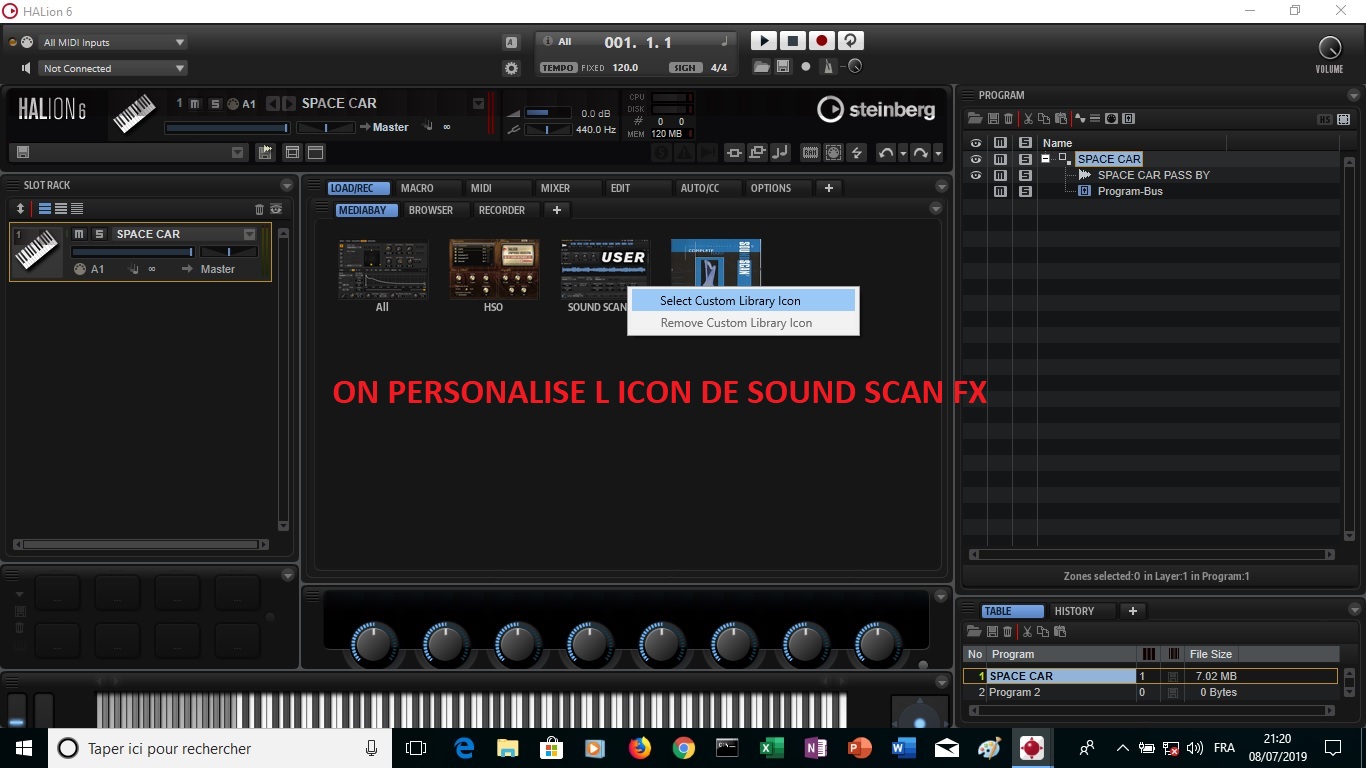
Task: Click Remove Custom Library Icon in the menu
Action: (x=736, y=322)
